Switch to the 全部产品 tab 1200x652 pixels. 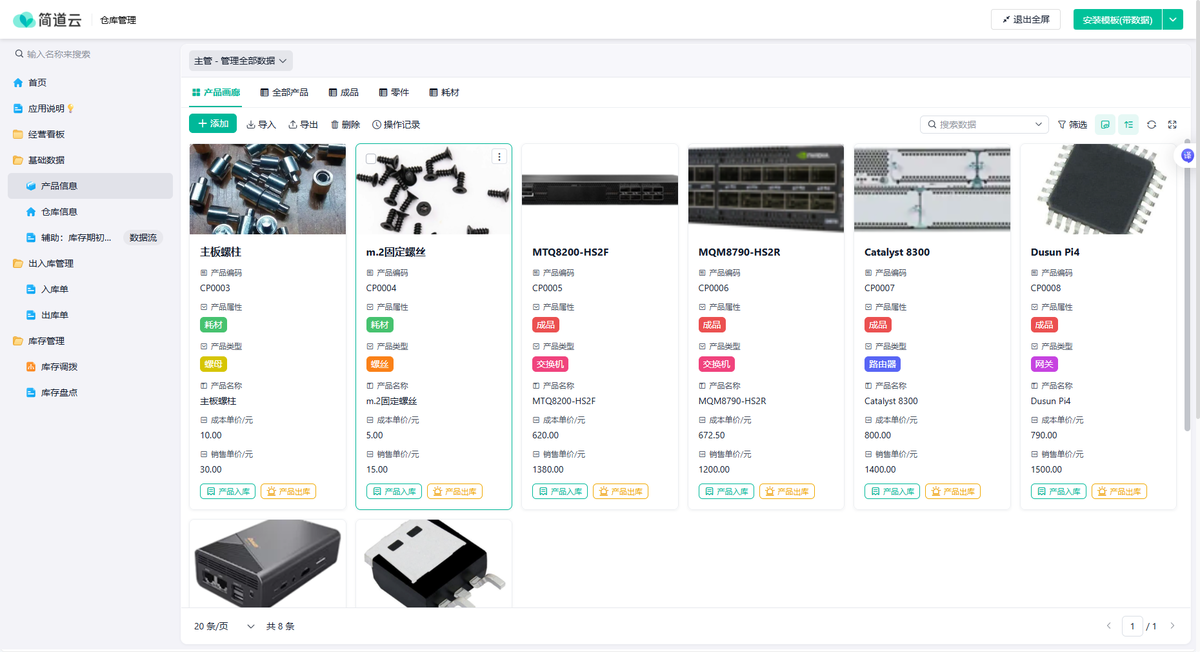[x=284, y=92]
